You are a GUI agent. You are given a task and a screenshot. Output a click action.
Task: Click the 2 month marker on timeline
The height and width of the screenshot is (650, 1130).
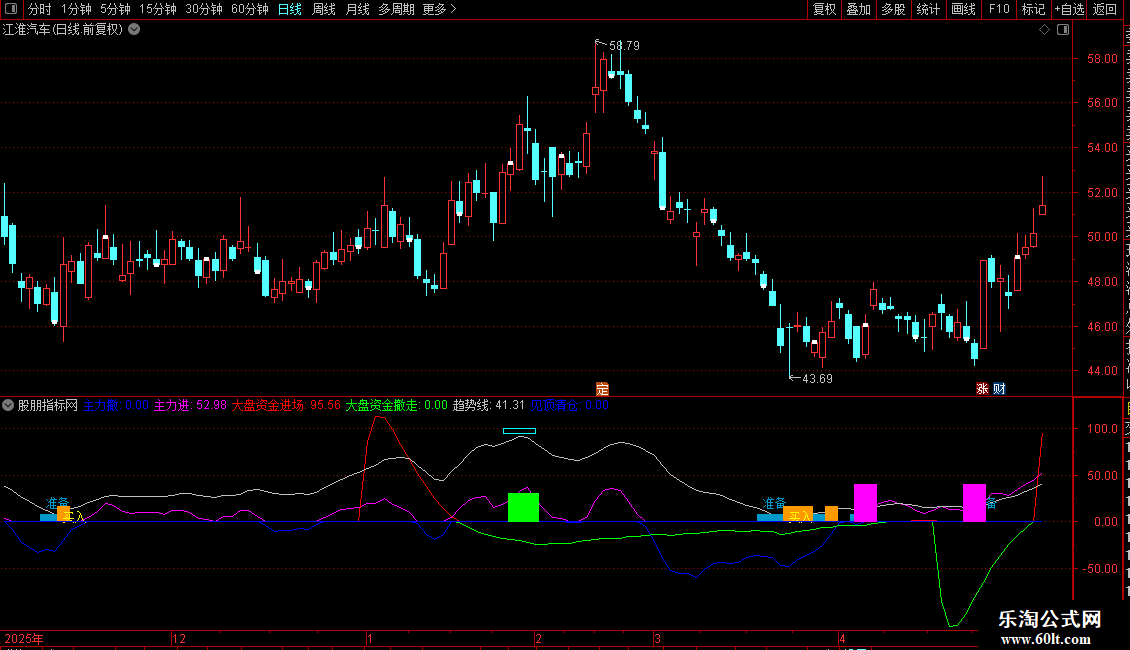tap(538, 638)
